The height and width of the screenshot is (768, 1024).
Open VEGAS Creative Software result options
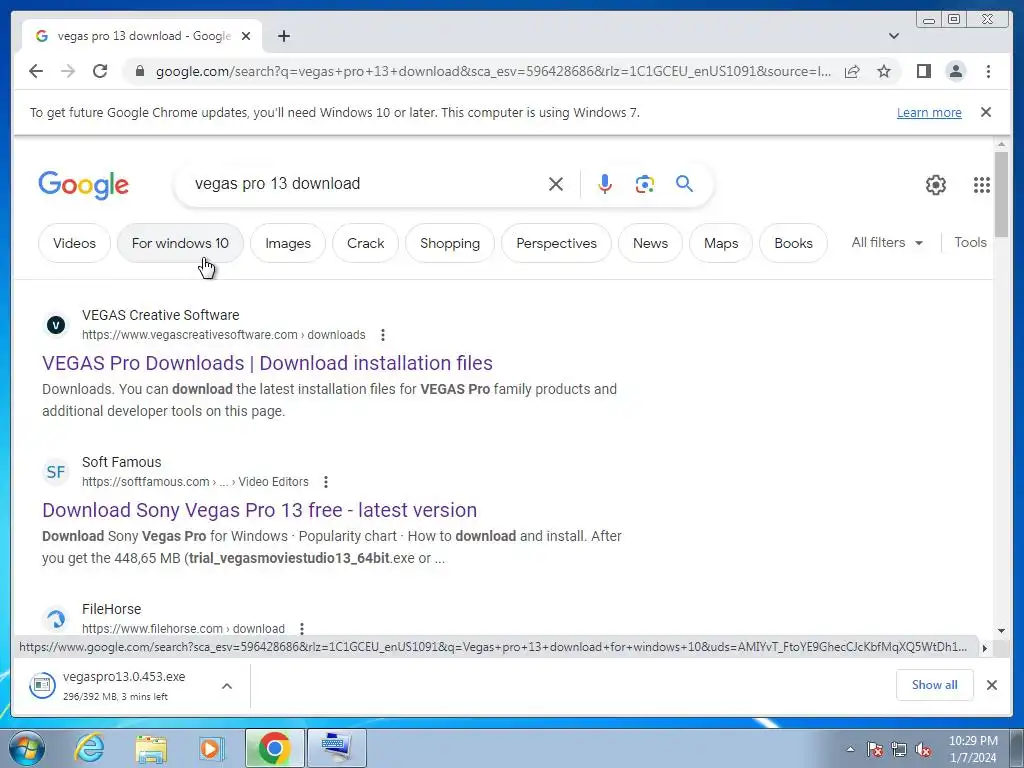[383, 335]
